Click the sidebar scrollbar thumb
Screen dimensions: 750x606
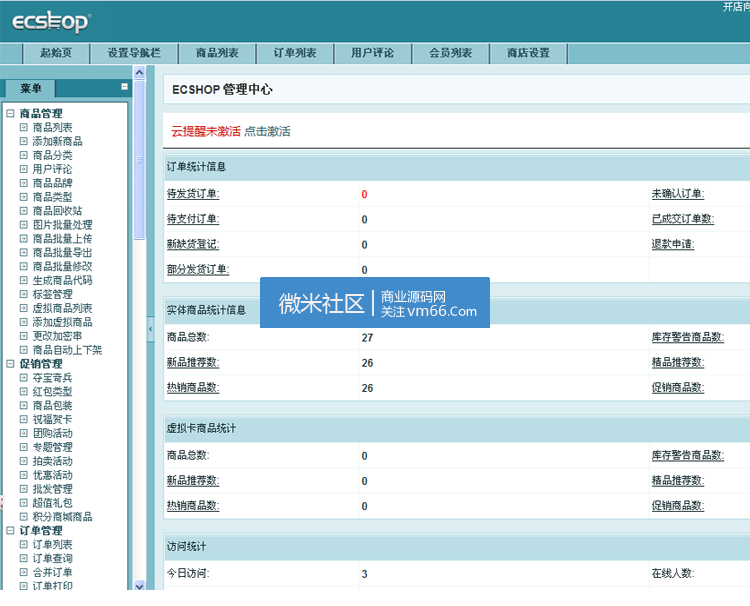(139, 160)
